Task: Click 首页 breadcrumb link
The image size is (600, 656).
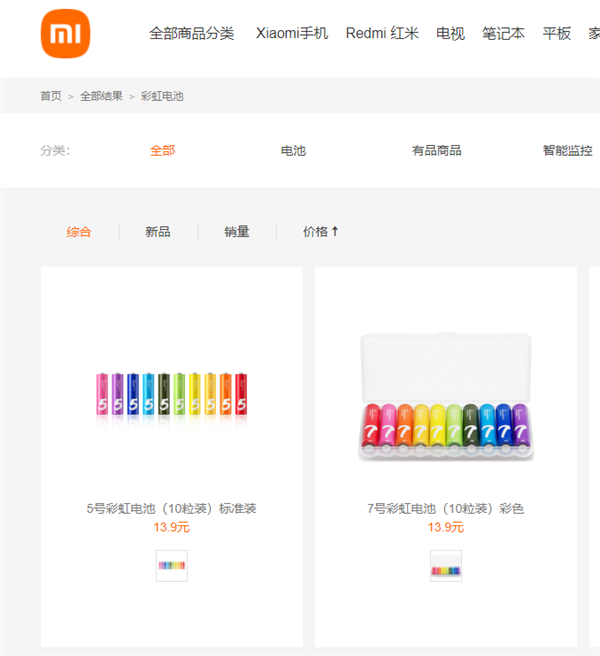Action: tap(50, 96)
